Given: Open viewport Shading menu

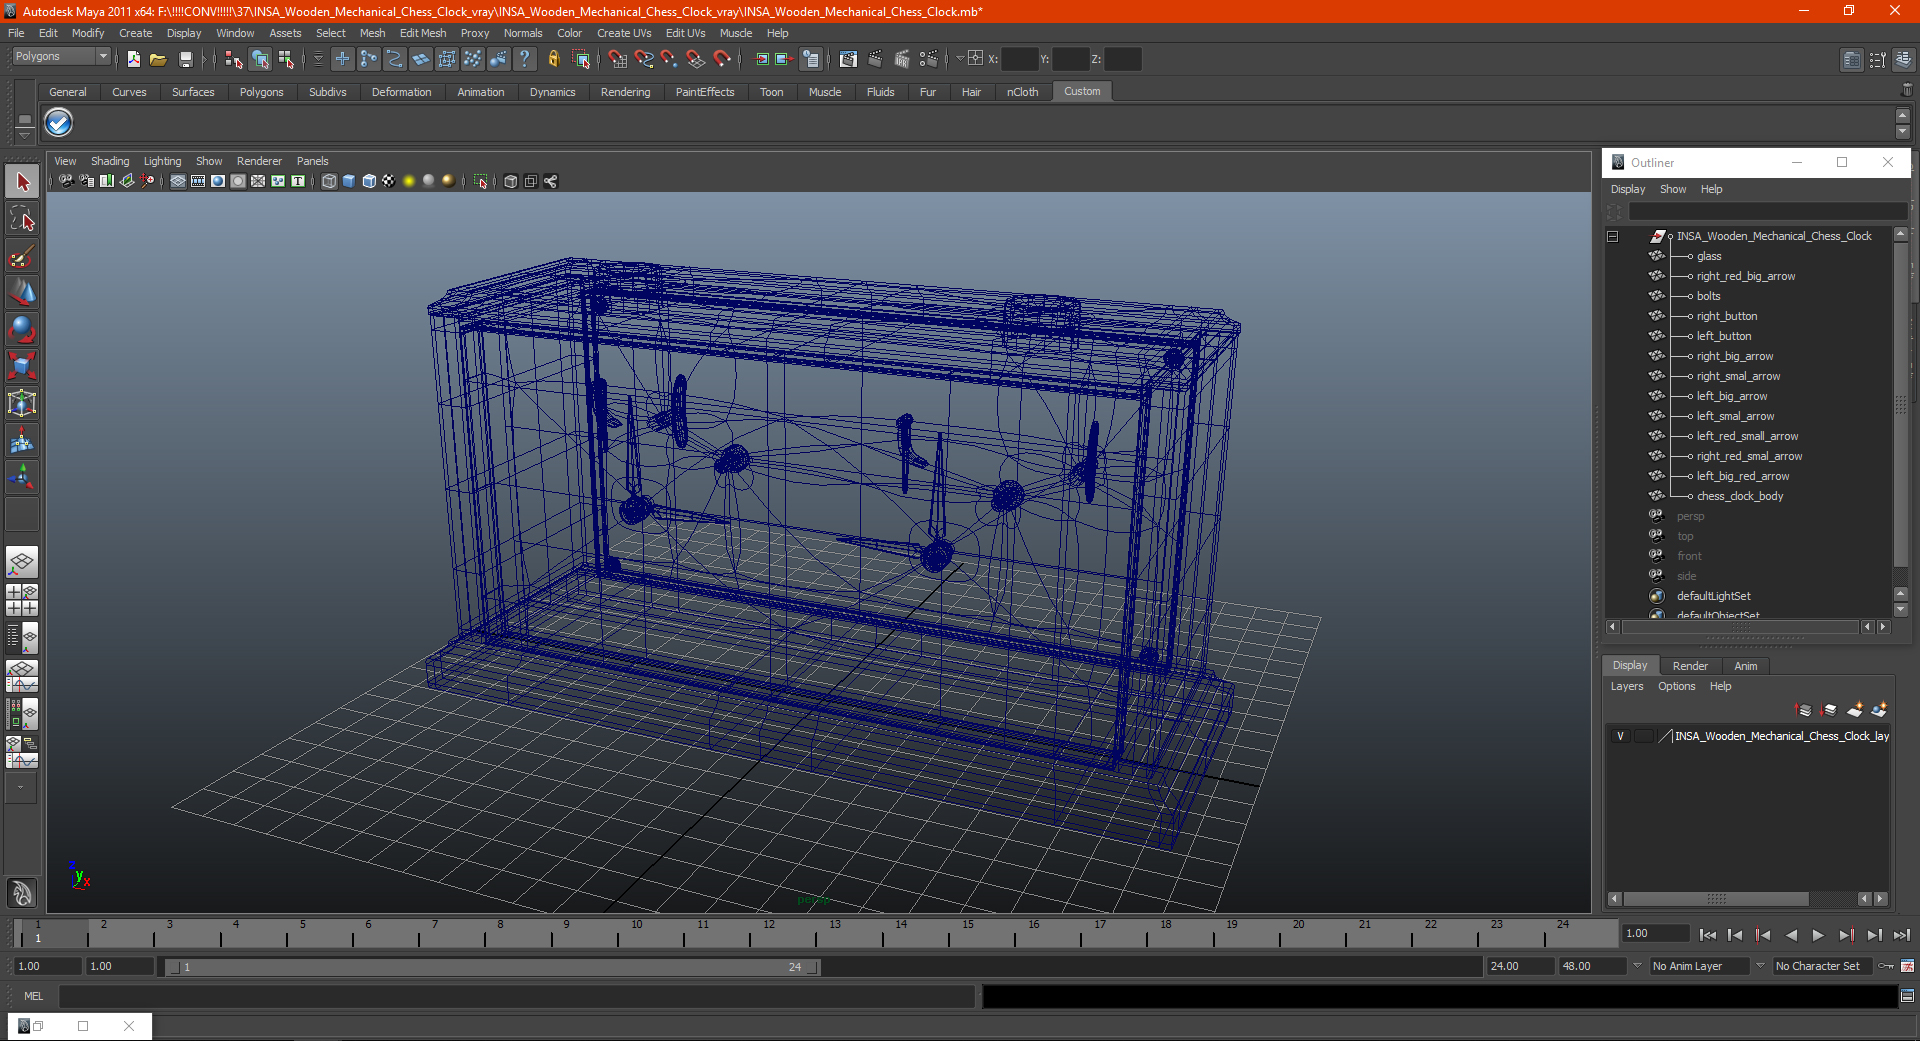Looking at the screenshot, I should tap(110, 161).
